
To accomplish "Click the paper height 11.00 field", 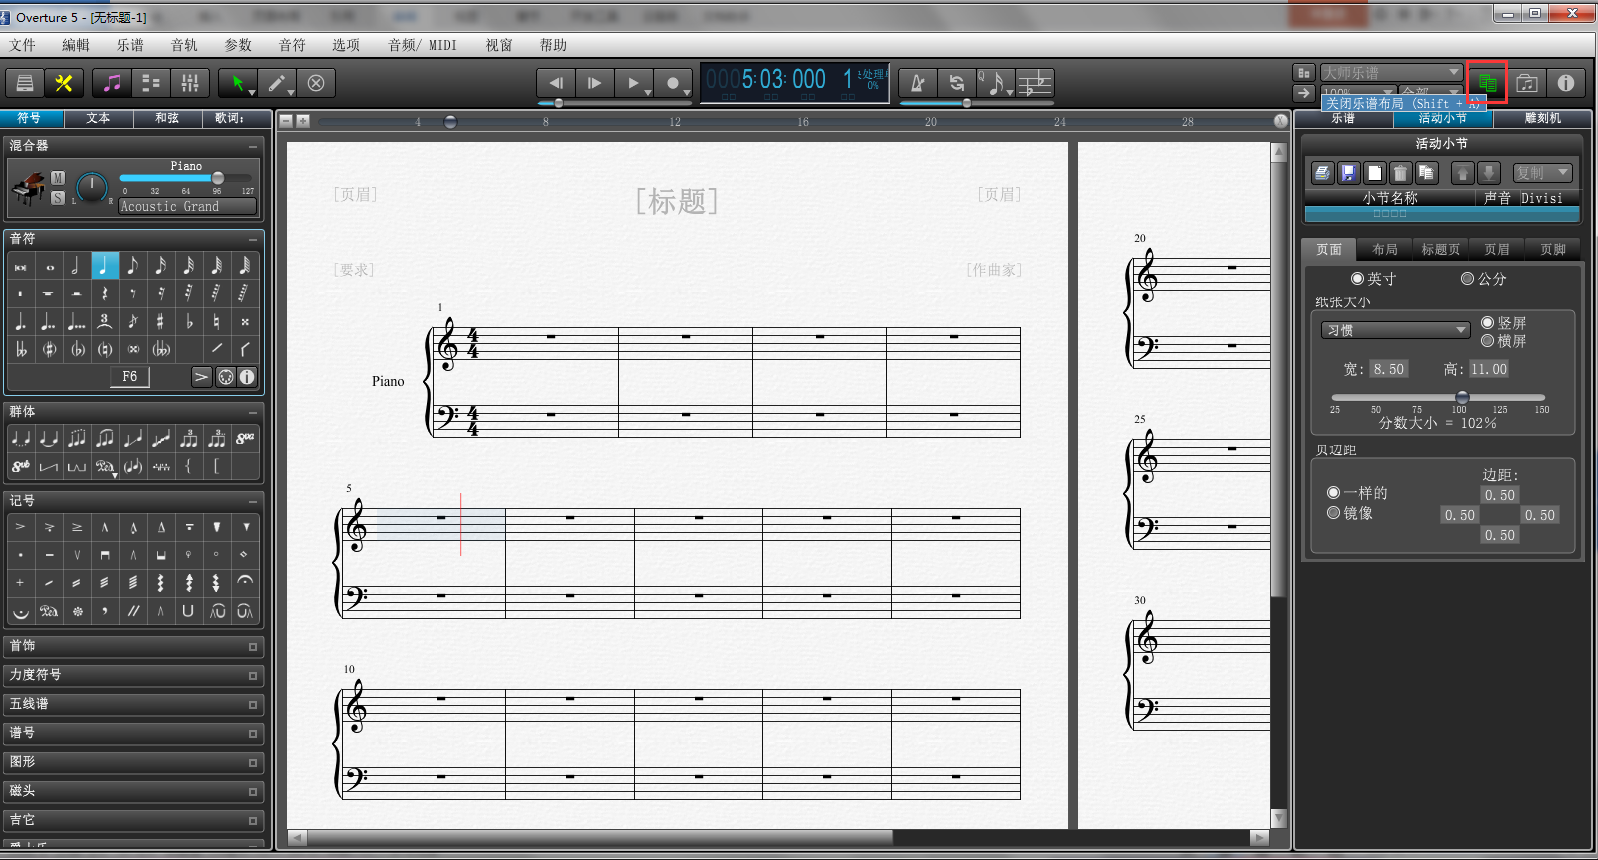I will click(1489, 369).
